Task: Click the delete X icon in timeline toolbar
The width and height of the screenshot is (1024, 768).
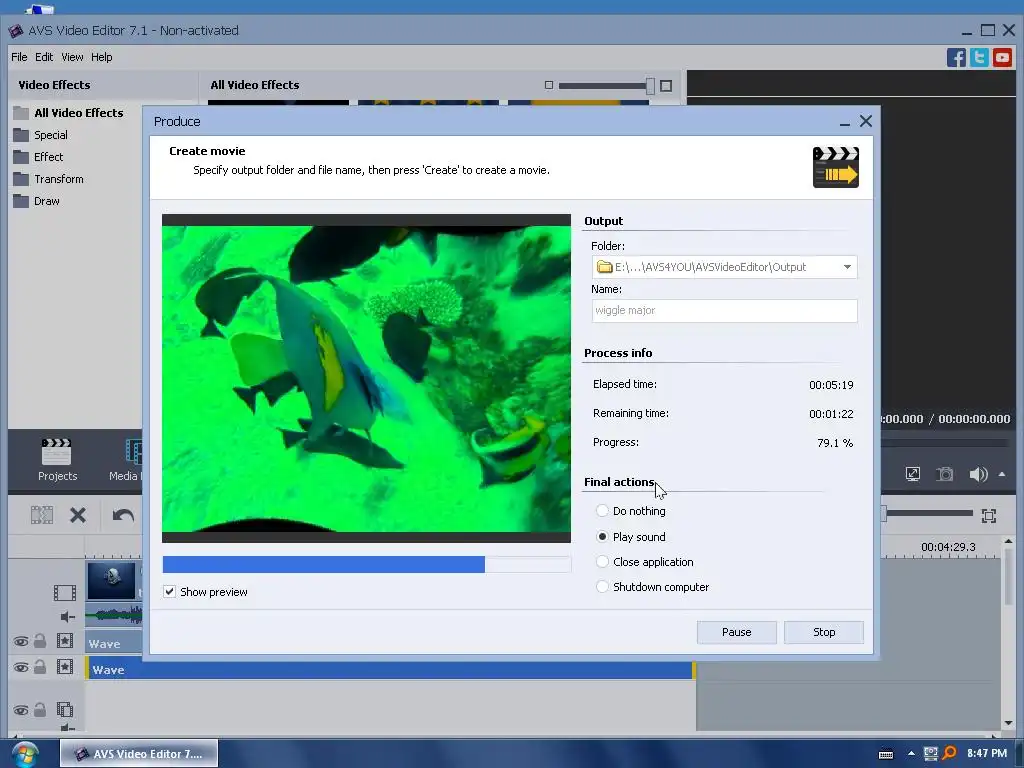Action: point(78,515)
